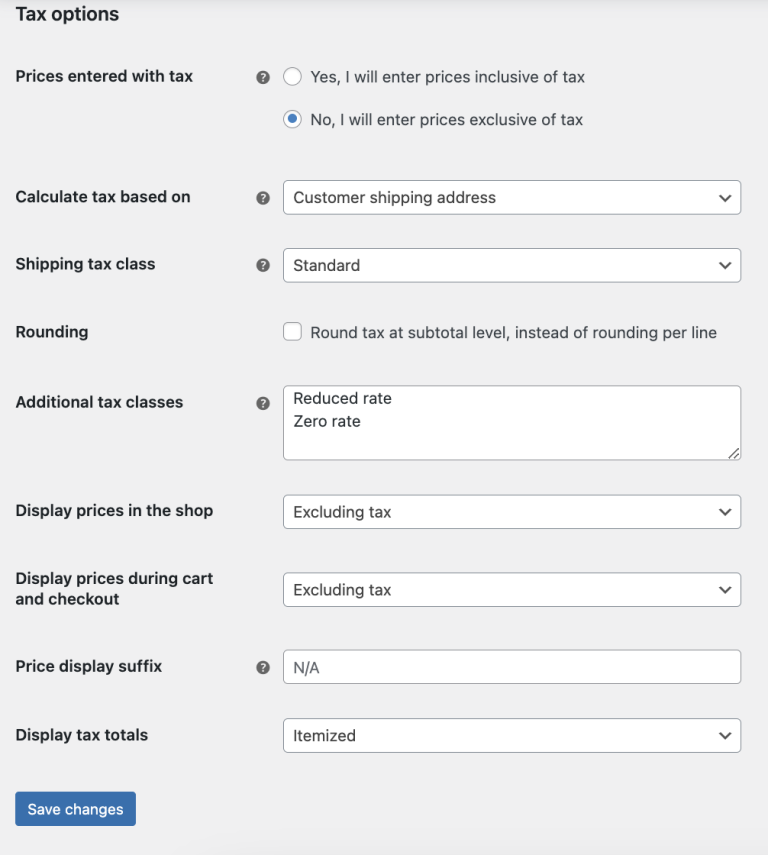Expand Display tax totals via its chevron arrow
768x855 pixels.
726,734
